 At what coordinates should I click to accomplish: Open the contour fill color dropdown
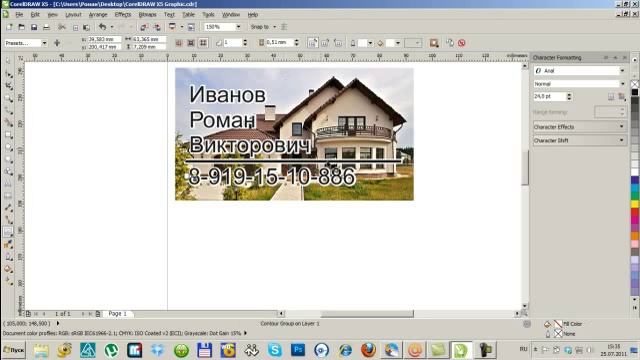pyautogui.click(x=398, y=43)
